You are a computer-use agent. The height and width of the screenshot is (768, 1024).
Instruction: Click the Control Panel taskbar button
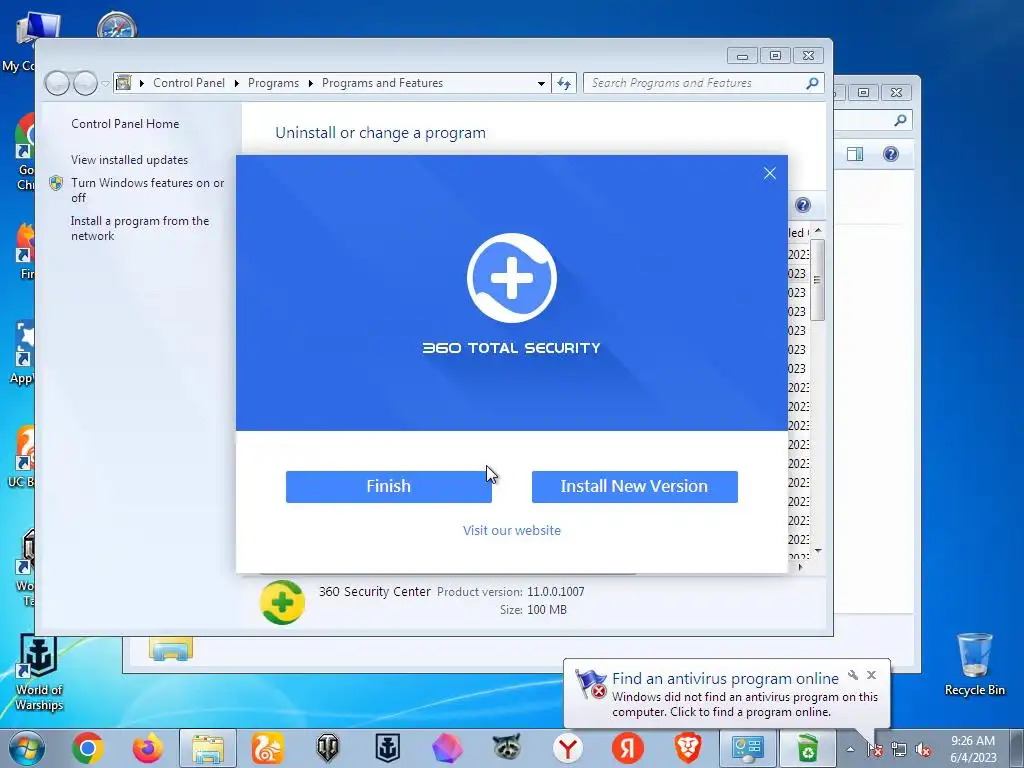[747, 748]
